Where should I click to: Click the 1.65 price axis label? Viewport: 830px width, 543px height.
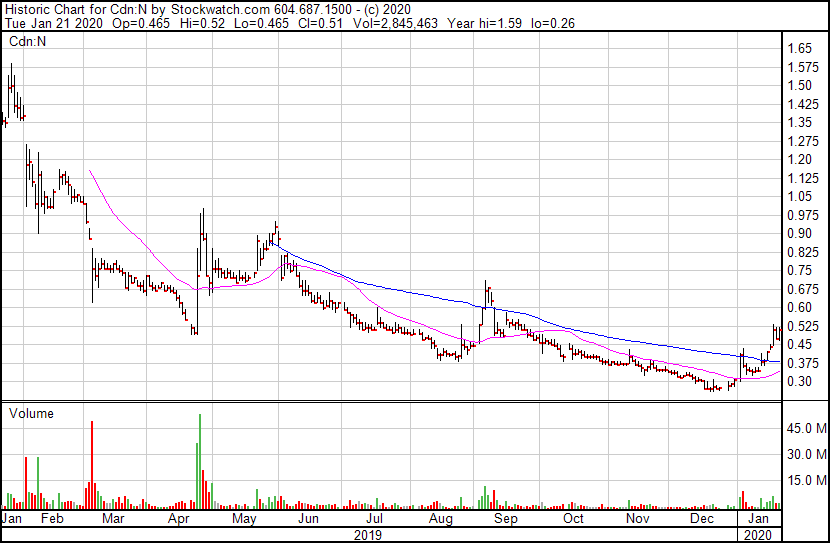pos(799,48)
